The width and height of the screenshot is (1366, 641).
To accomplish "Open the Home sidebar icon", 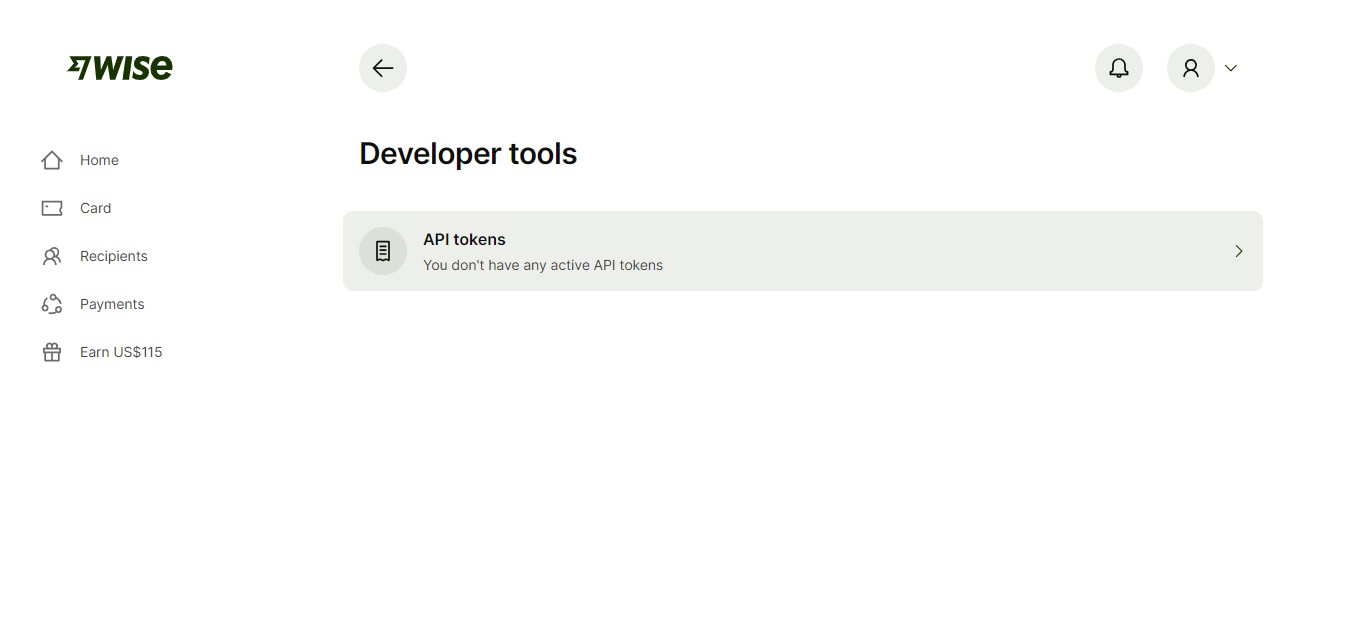I will pyautogui.click(x=51, y=160).
